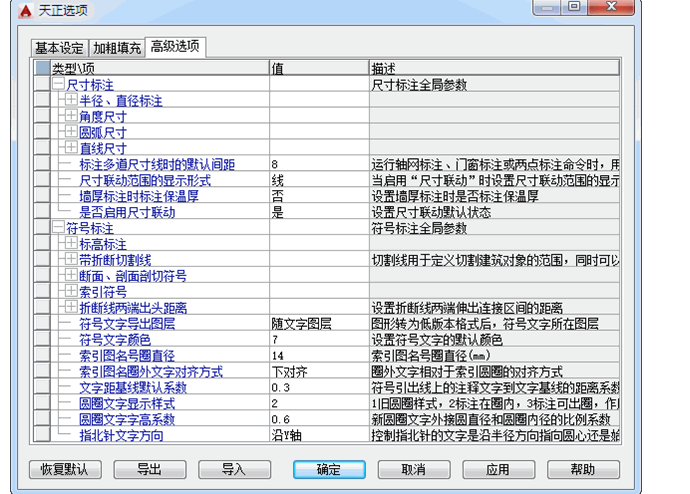
Task: Collapse the 符号标注 tree section
Action: 58,228
